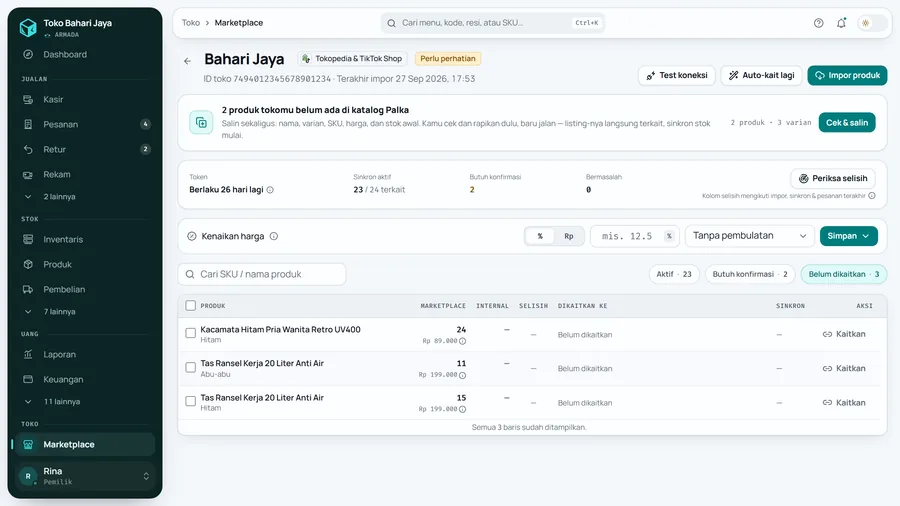Focus the global search field
Screen dimensions: 900x506
[x=492, y=23]
